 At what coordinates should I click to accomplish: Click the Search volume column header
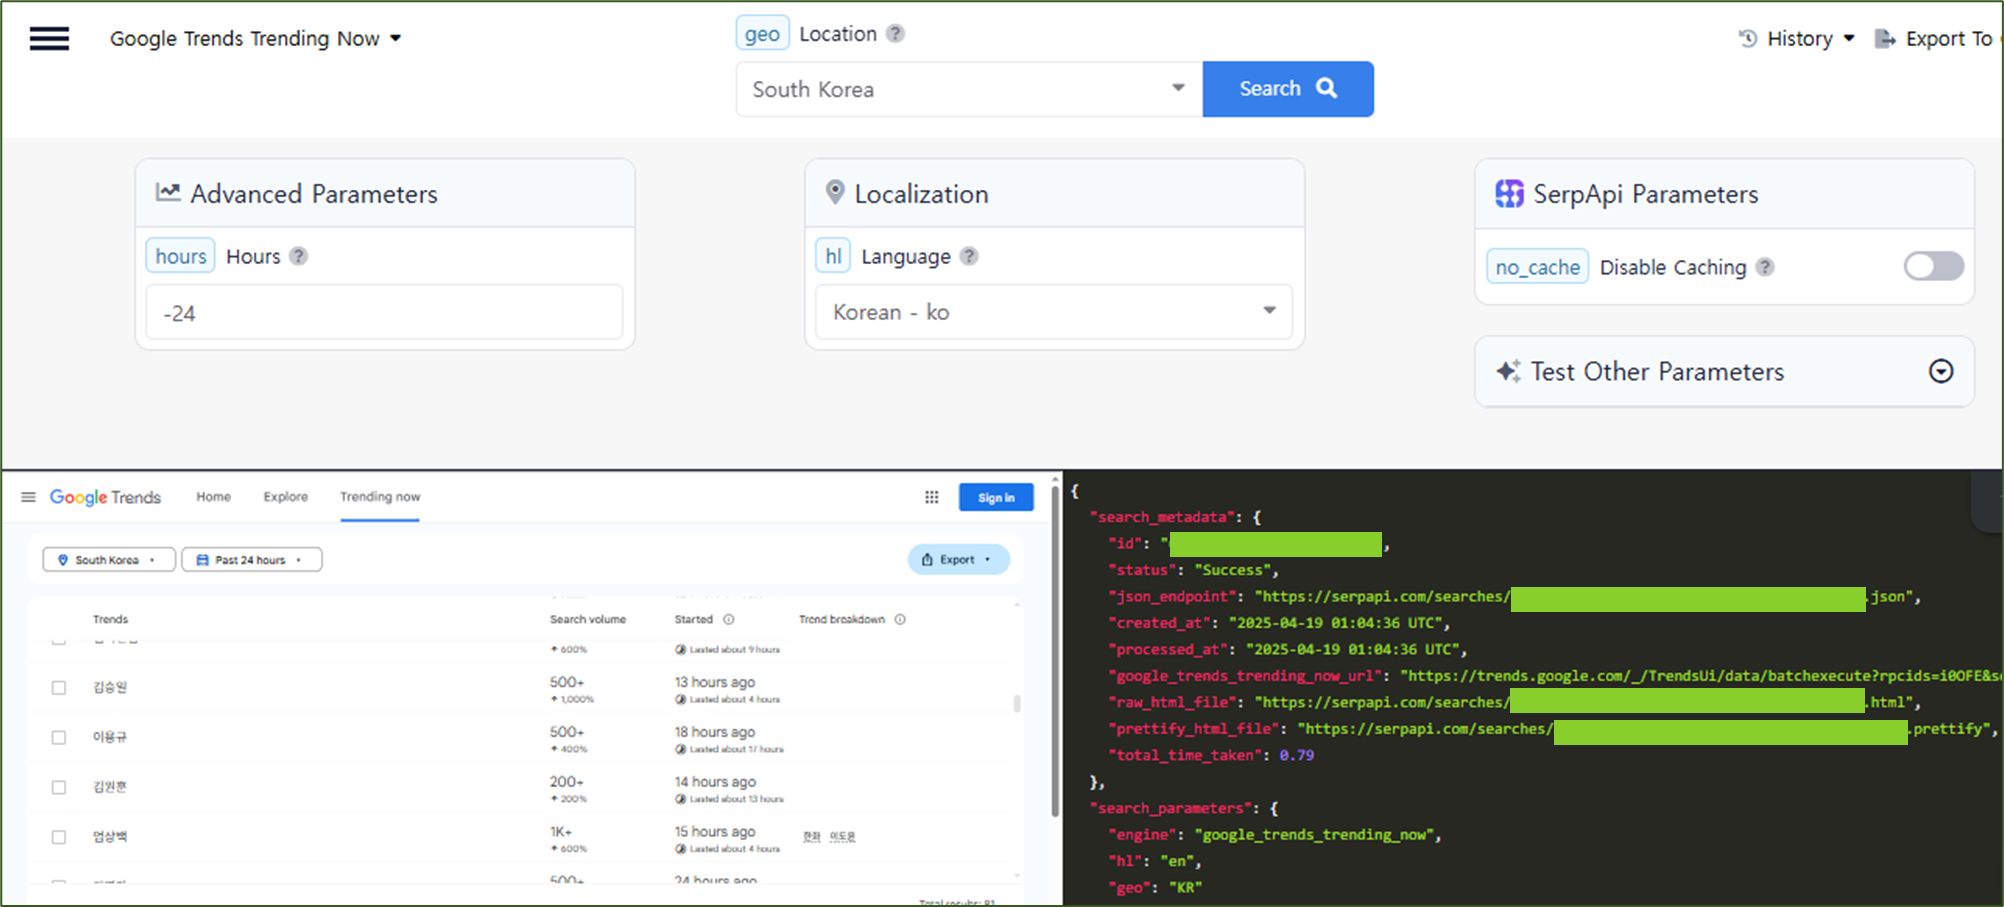tap(588, 620)
